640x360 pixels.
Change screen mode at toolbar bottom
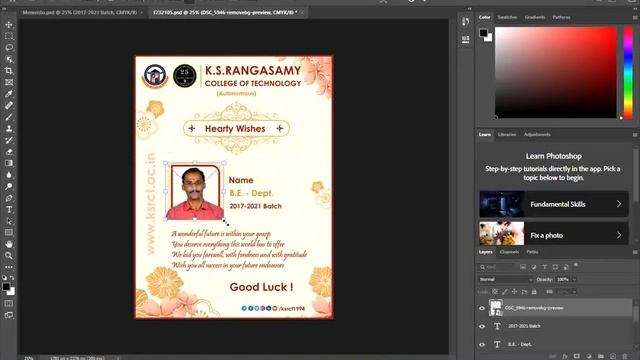tap(9, 315)
